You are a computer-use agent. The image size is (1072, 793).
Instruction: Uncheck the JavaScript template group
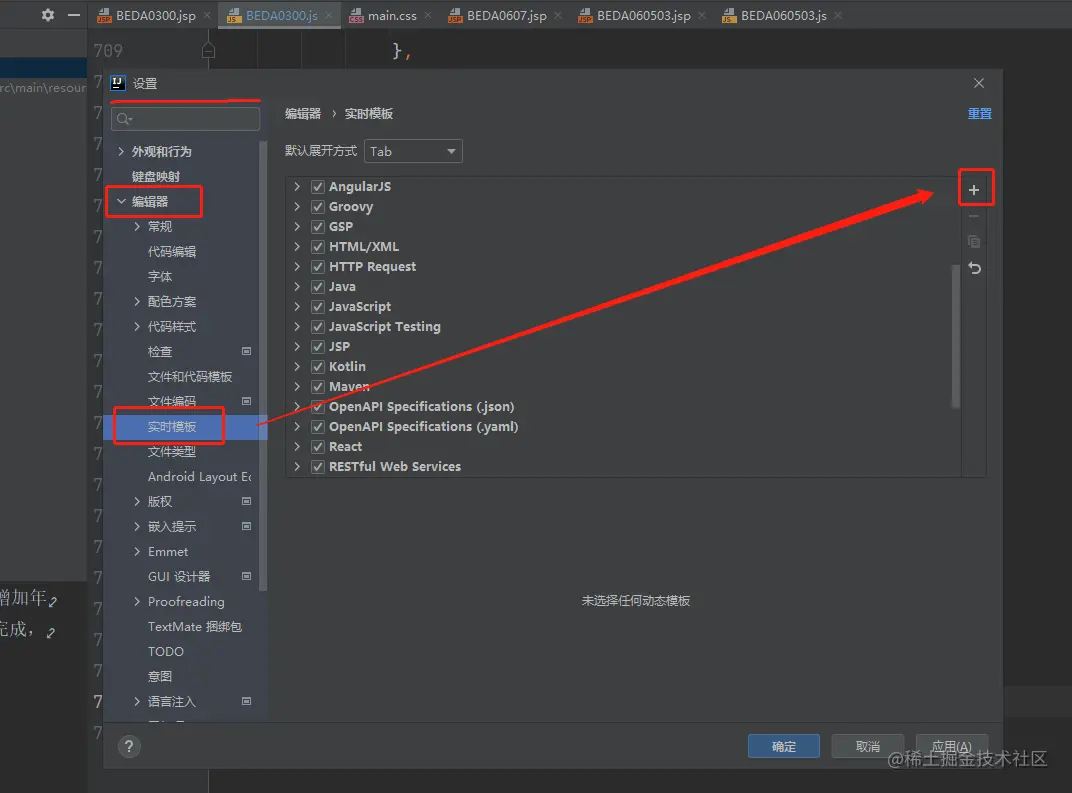pos(318,306)
